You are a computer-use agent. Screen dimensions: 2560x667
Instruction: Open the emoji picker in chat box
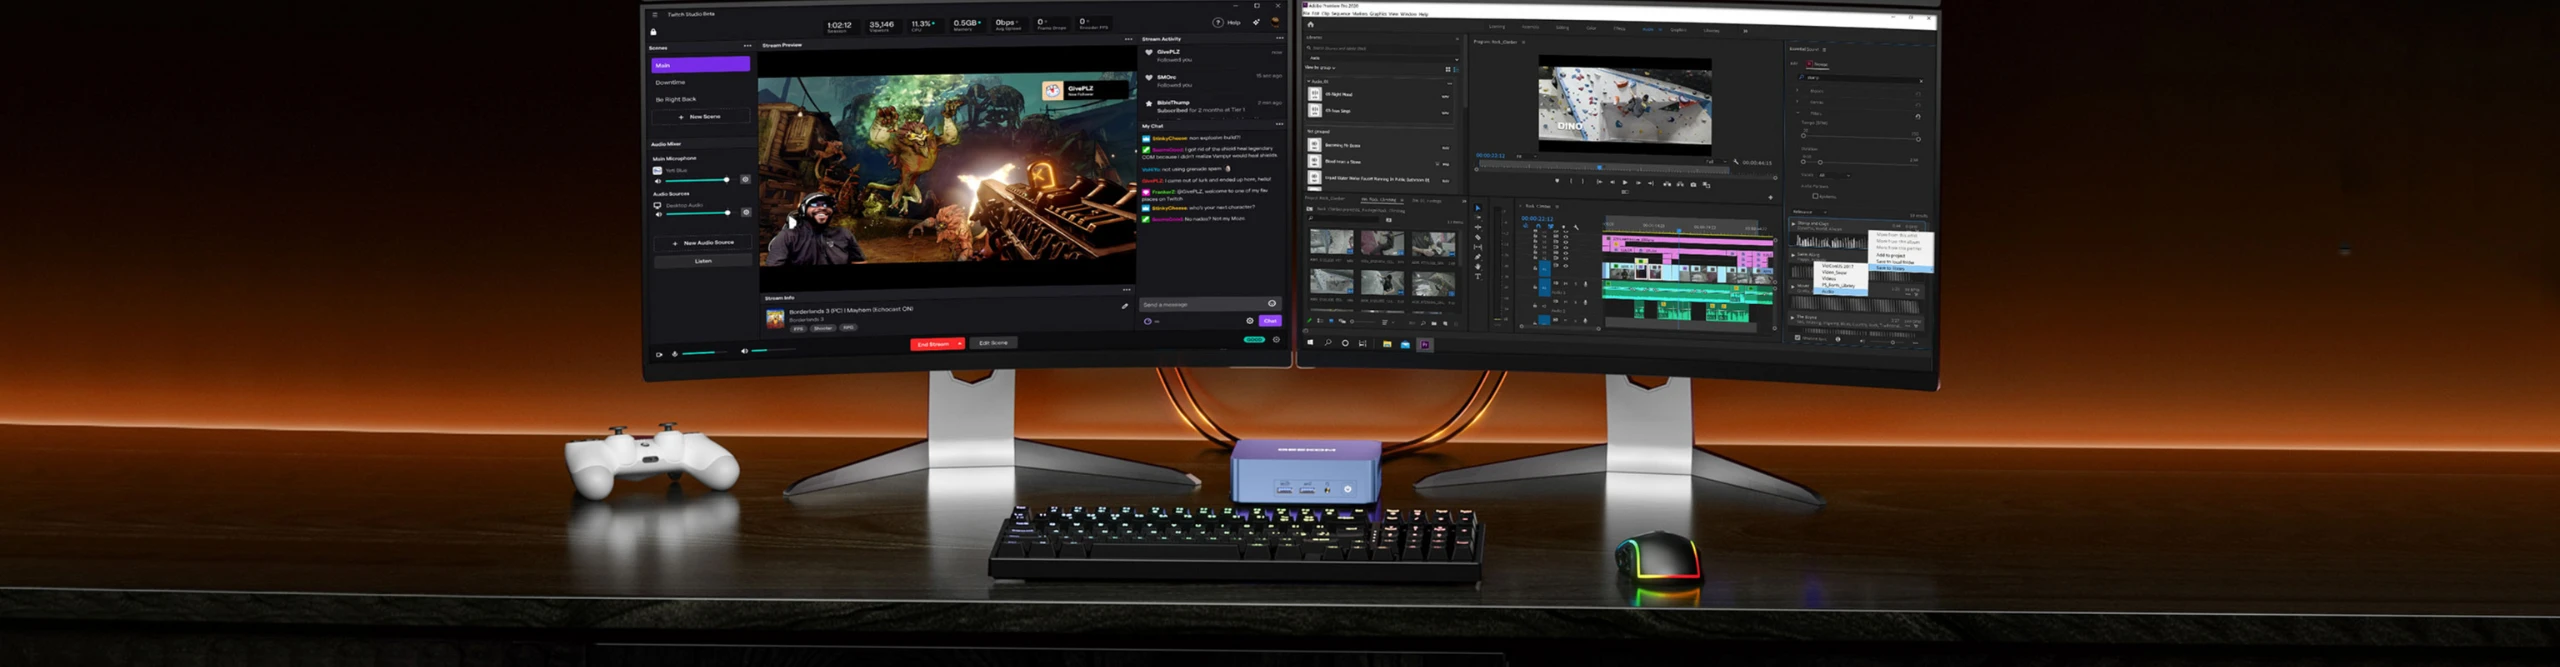pos(1272,303)
